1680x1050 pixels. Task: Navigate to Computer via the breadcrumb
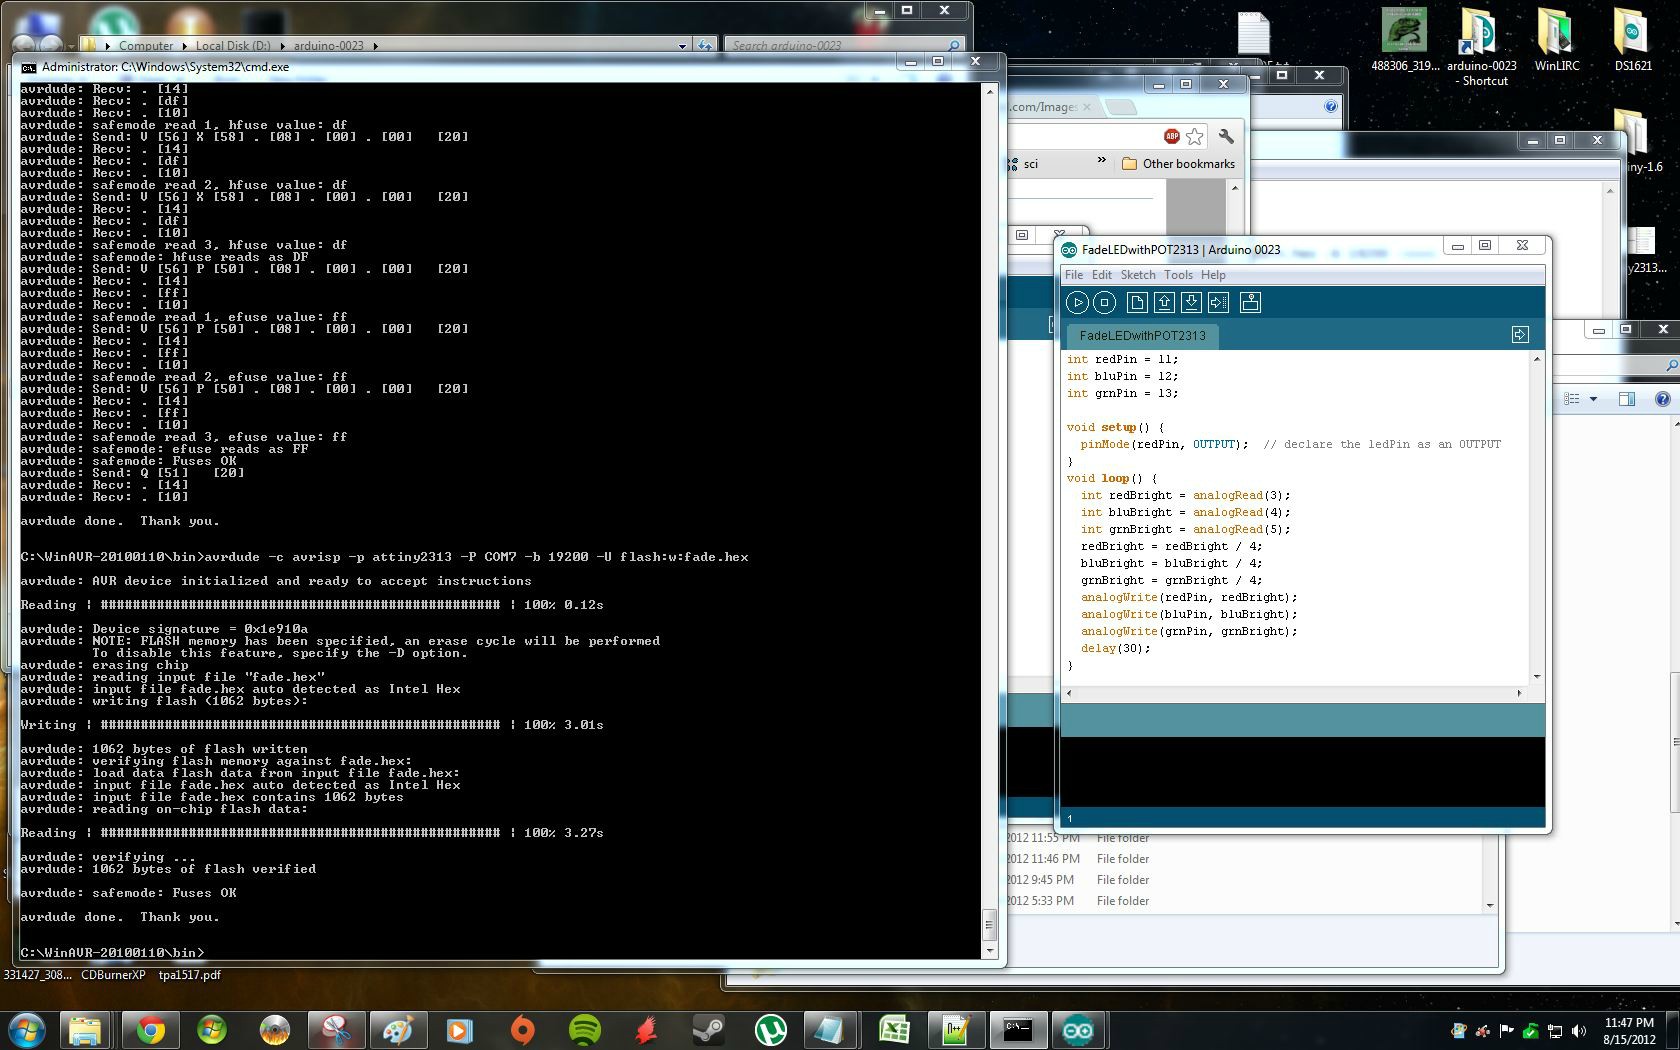coord(146,45)
